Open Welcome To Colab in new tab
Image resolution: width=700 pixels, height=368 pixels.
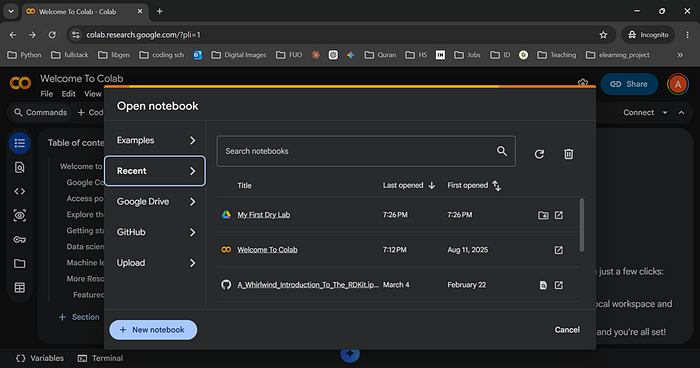(x=558, y=250)
